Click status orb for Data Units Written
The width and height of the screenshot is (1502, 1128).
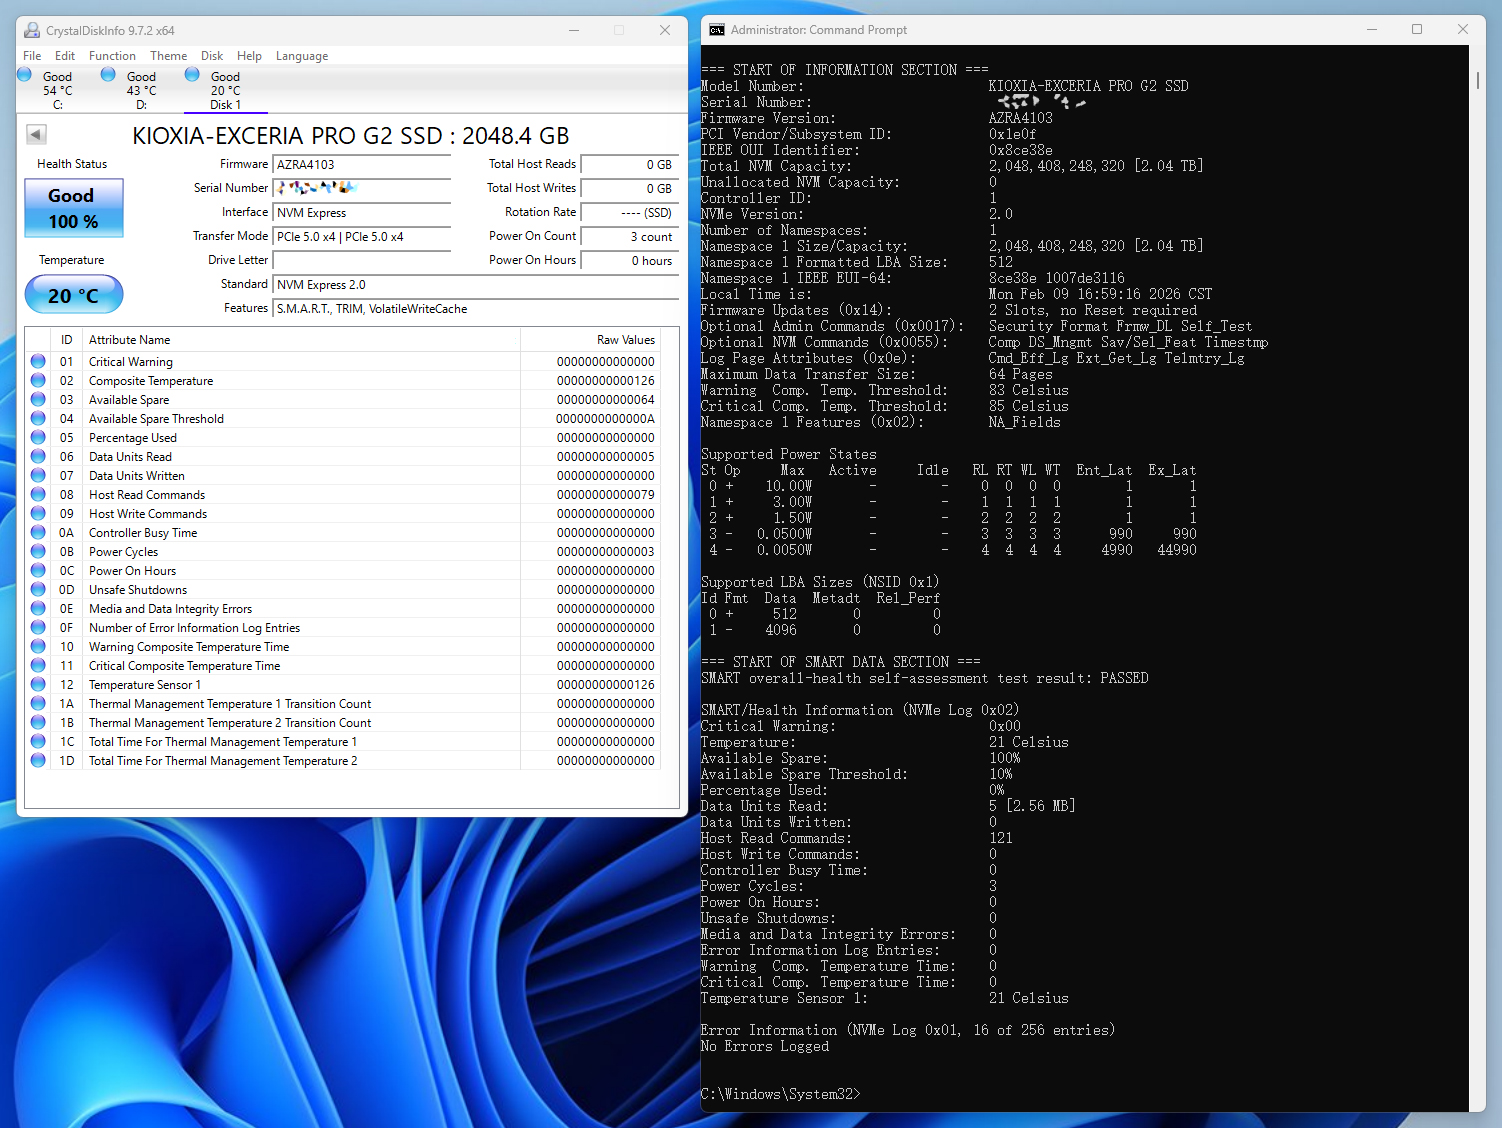38,475
